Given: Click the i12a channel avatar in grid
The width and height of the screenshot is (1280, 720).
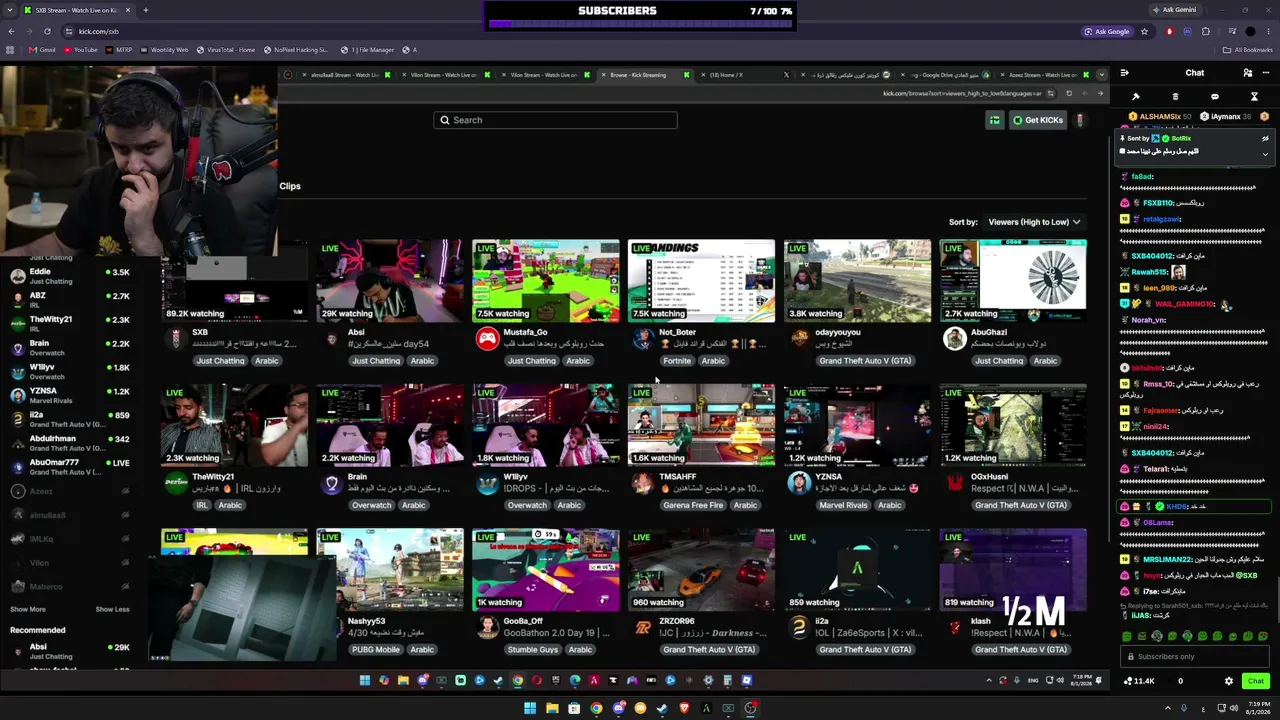Looking at the screenshot, I should [x=799, y=628].
